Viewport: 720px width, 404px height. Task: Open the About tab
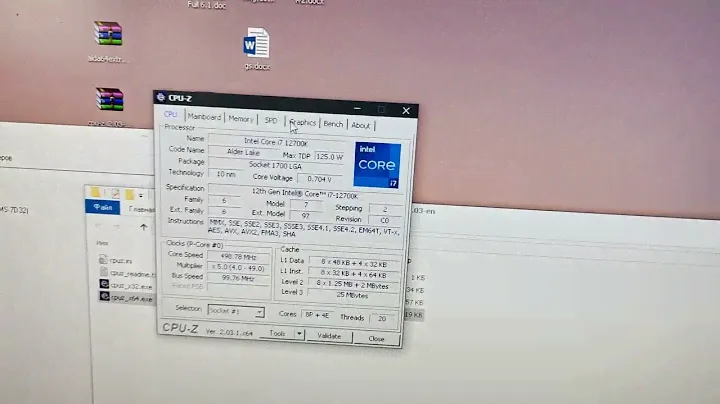click(360, 126)
